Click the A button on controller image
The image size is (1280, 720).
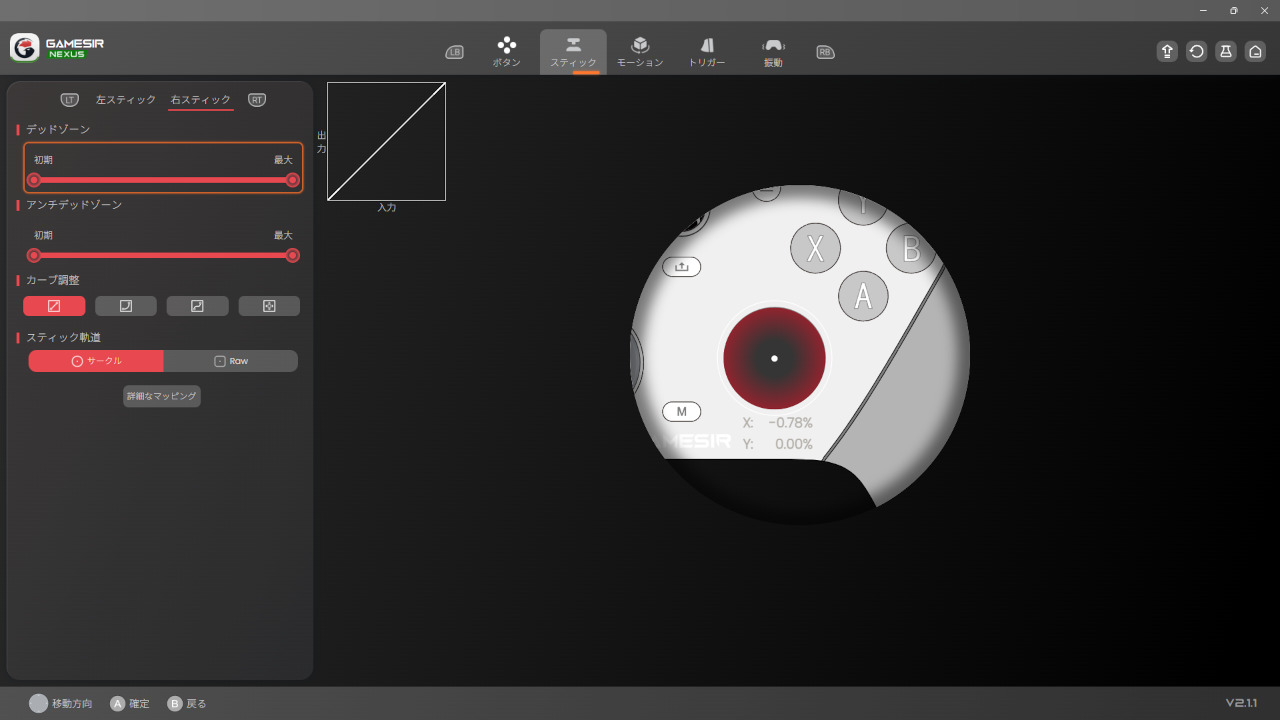click(863, 295)
